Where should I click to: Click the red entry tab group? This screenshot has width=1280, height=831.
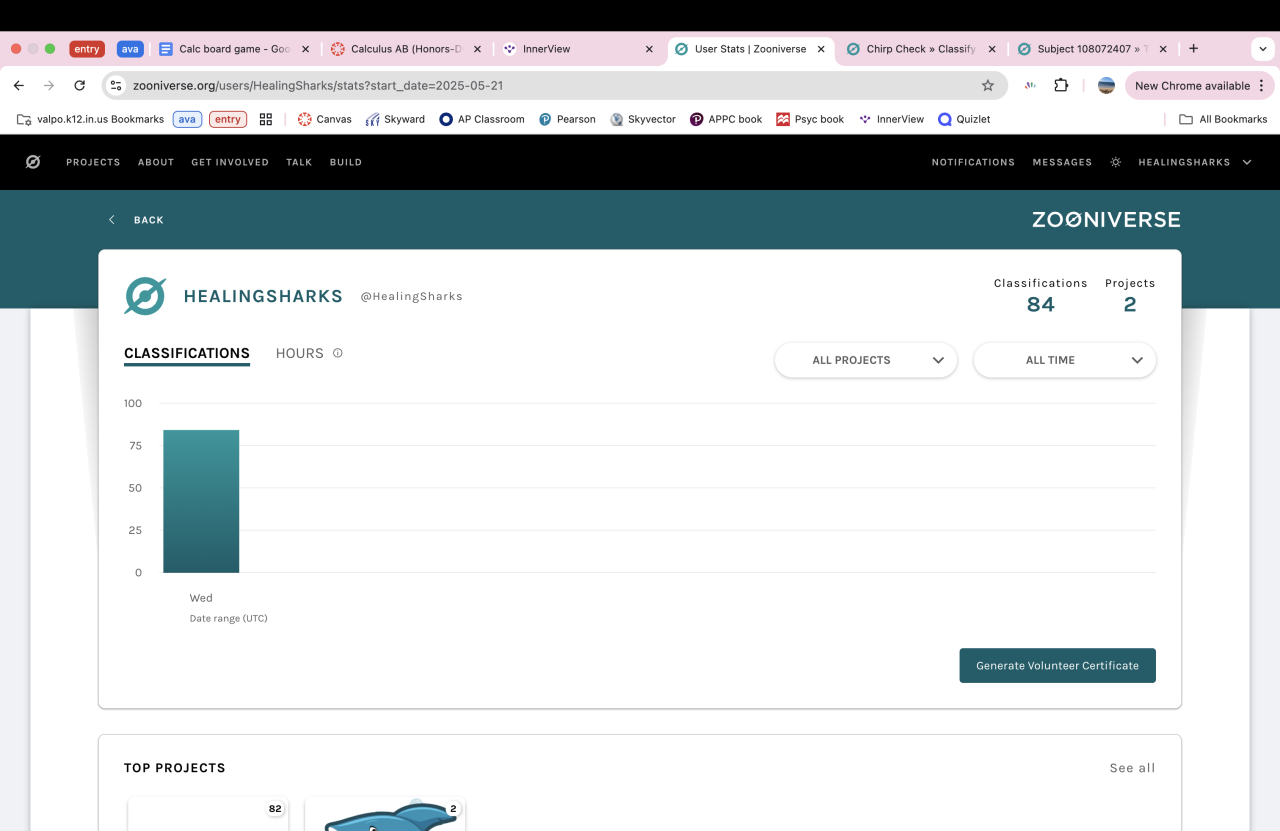point(87,49)
